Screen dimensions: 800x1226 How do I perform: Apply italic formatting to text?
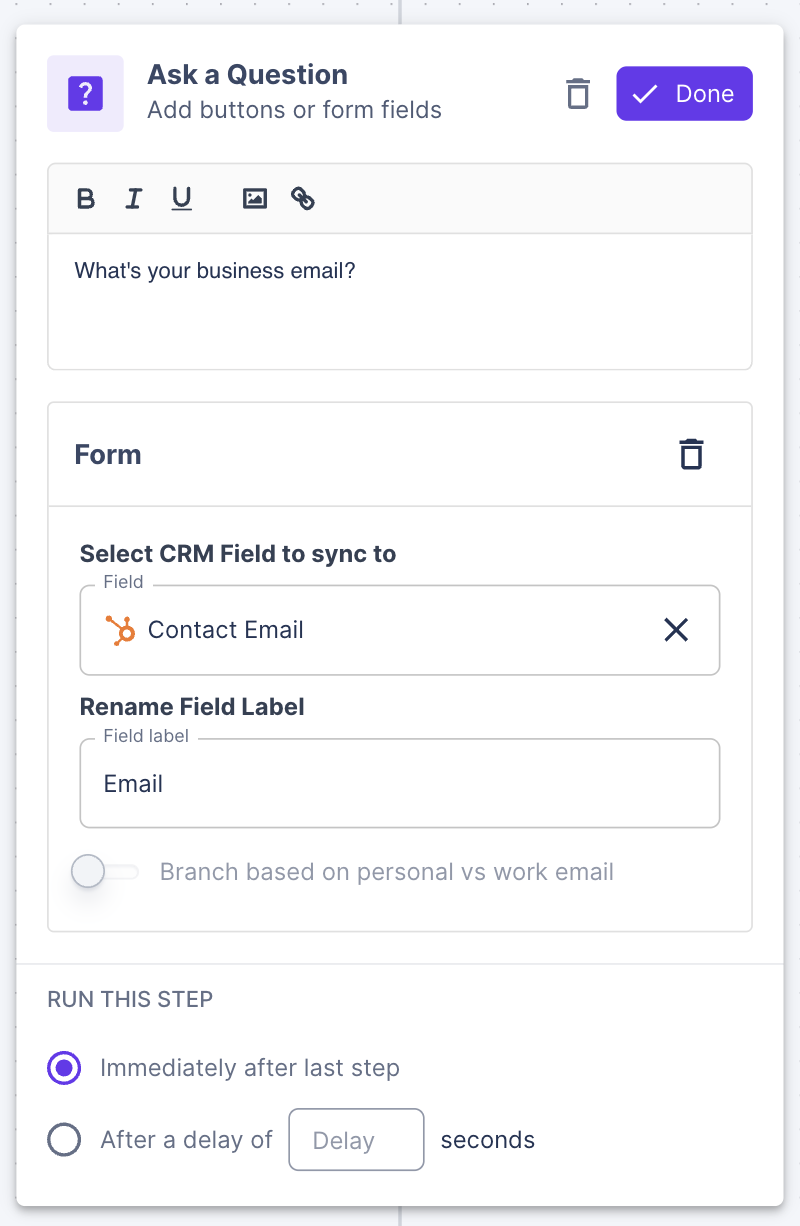pyautogui.click(x=133, y=199)
